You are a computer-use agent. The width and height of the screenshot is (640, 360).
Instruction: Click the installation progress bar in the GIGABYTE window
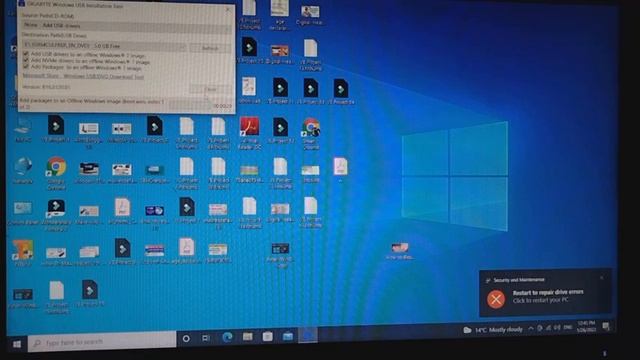189,105
